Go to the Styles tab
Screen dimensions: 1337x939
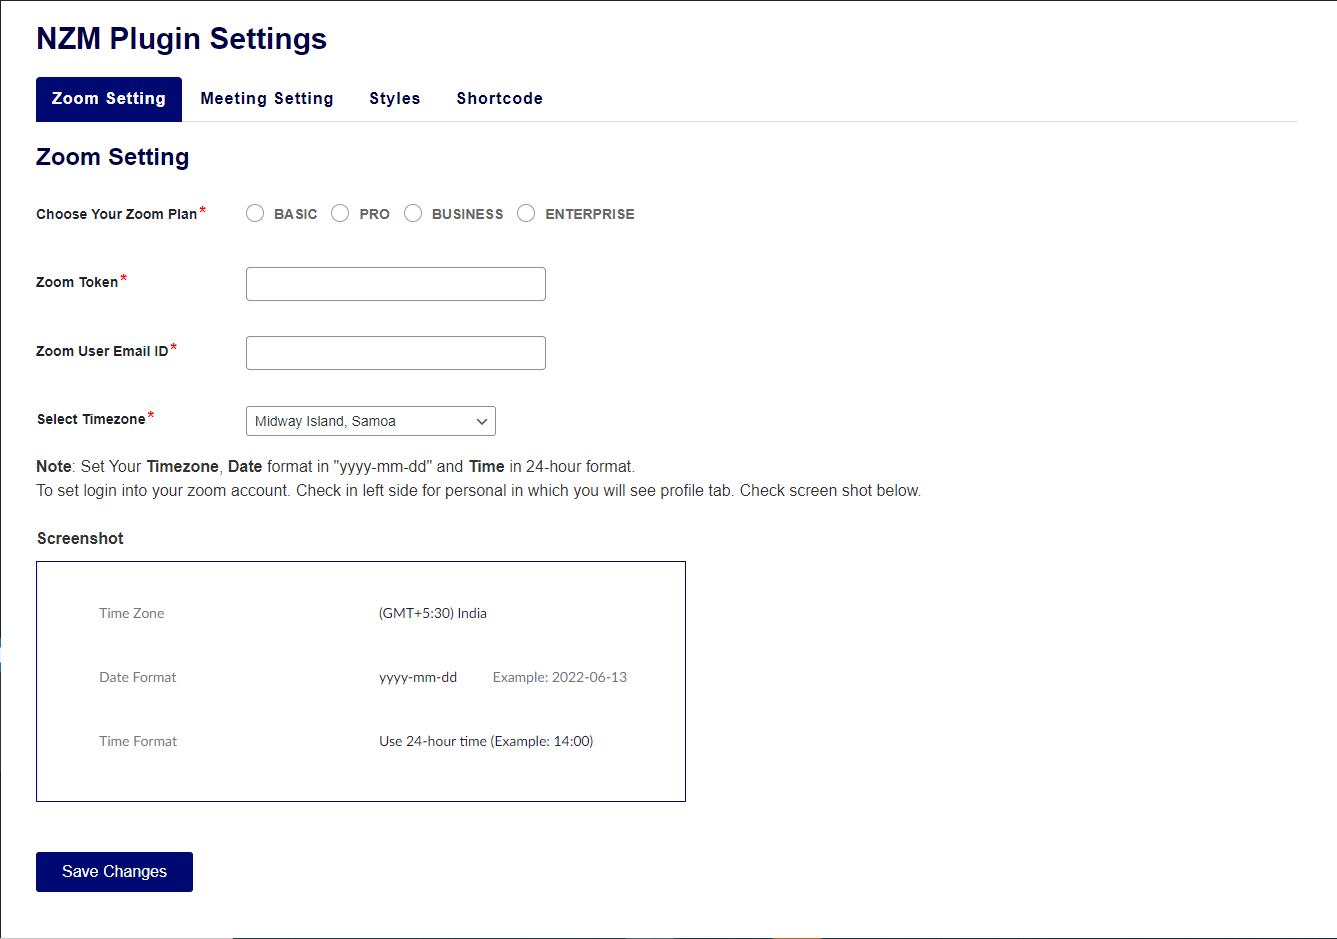395,99
